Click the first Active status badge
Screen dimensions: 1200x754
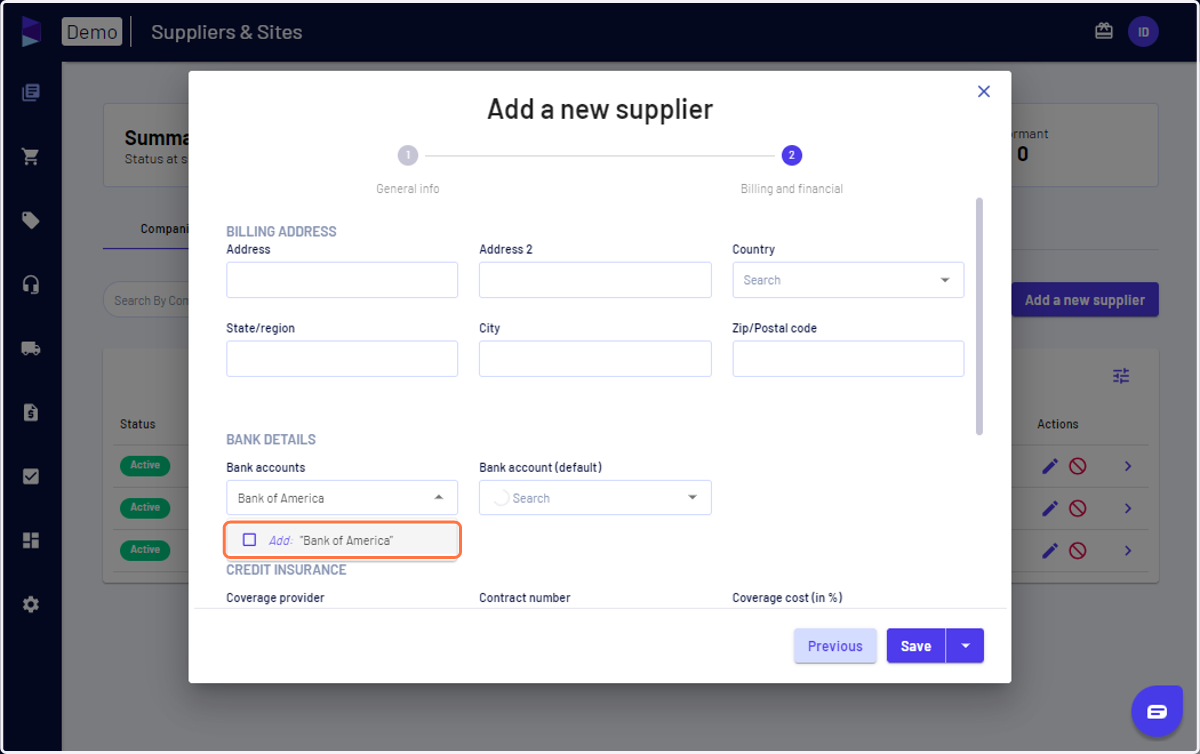pyautogui.click(x=145, y=465)
